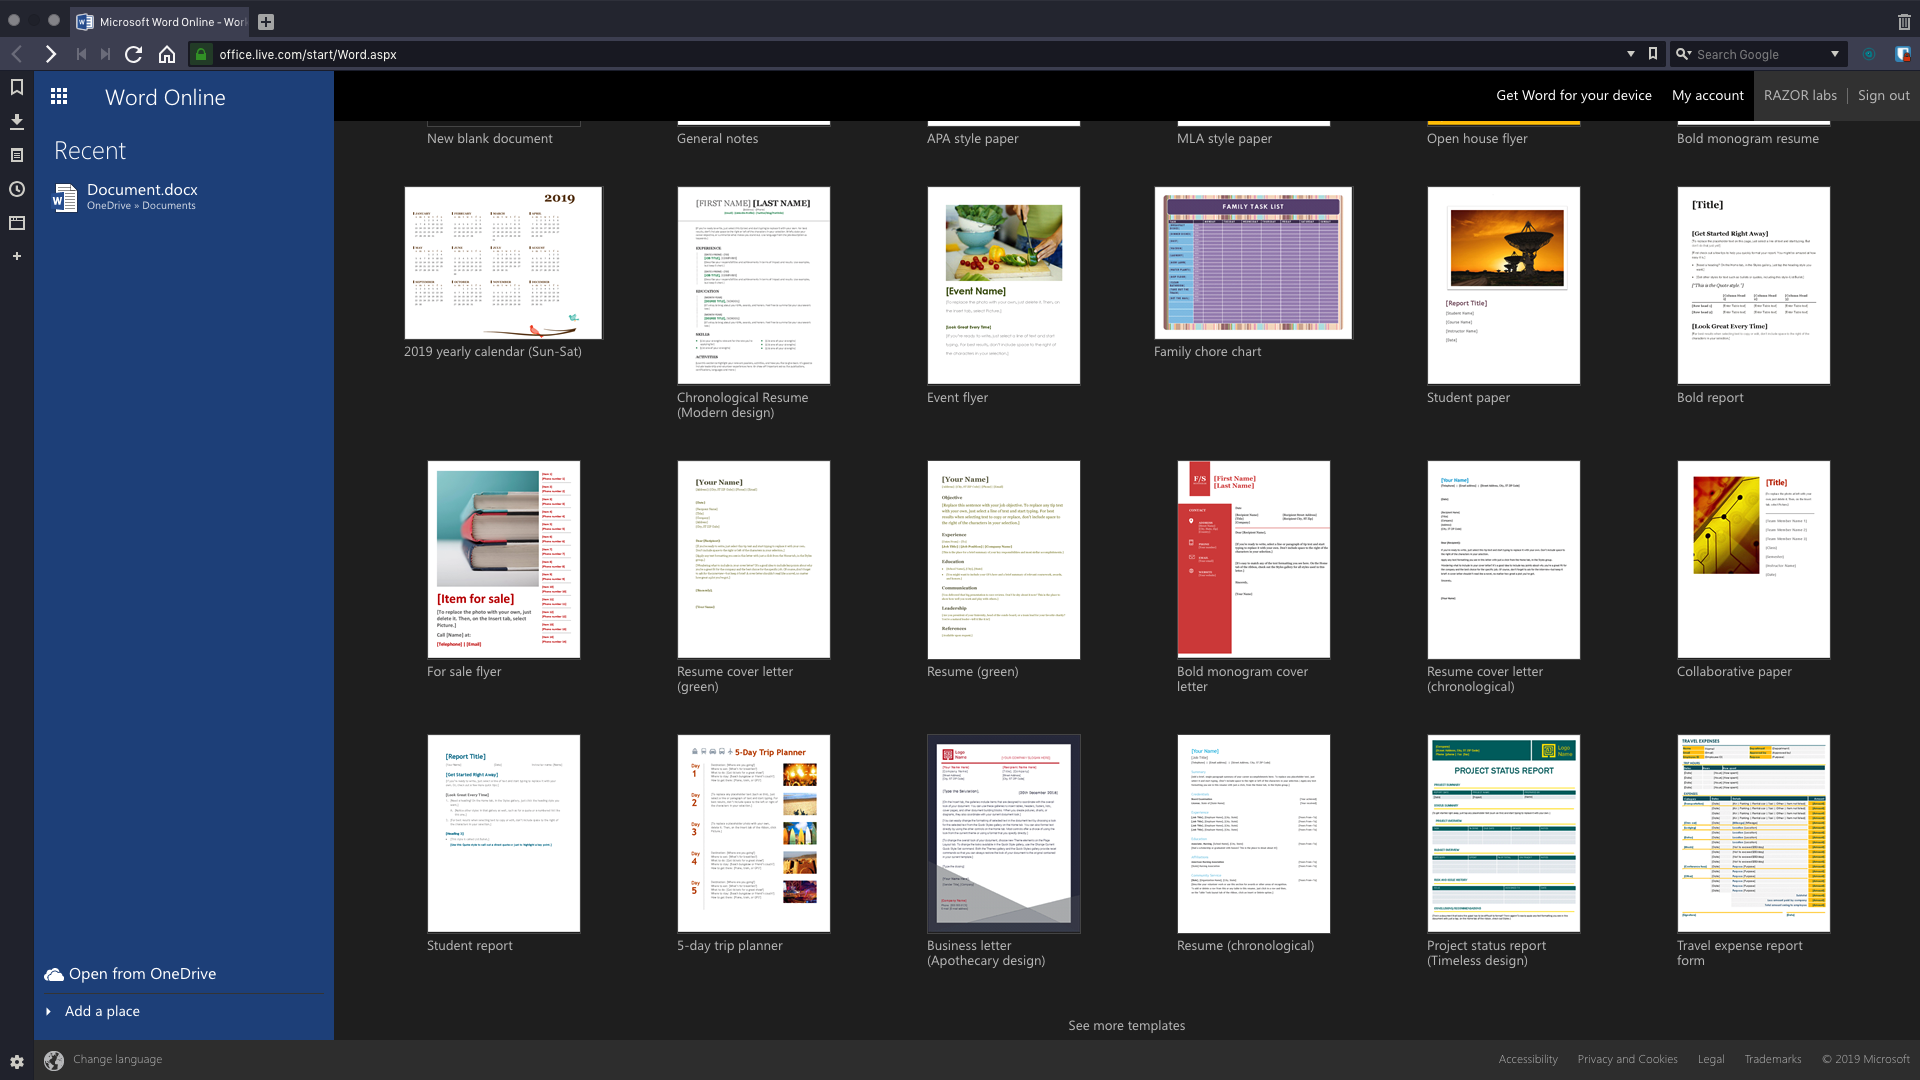The height and width of the screenshot is (1080, 1920).
Task: Click the green secure lock icon
Action: pos(201,54)
